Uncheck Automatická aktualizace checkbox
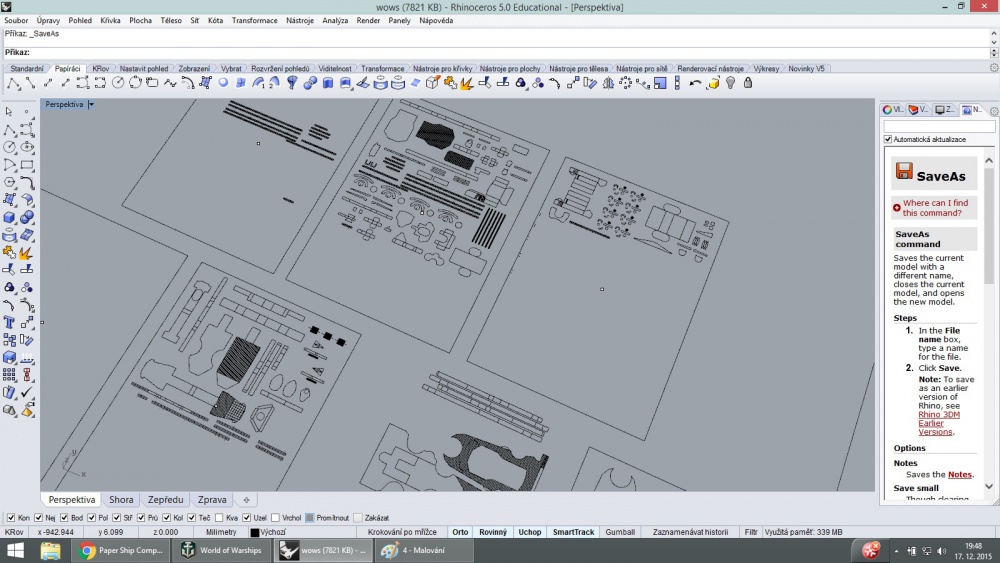 [888, 139]
